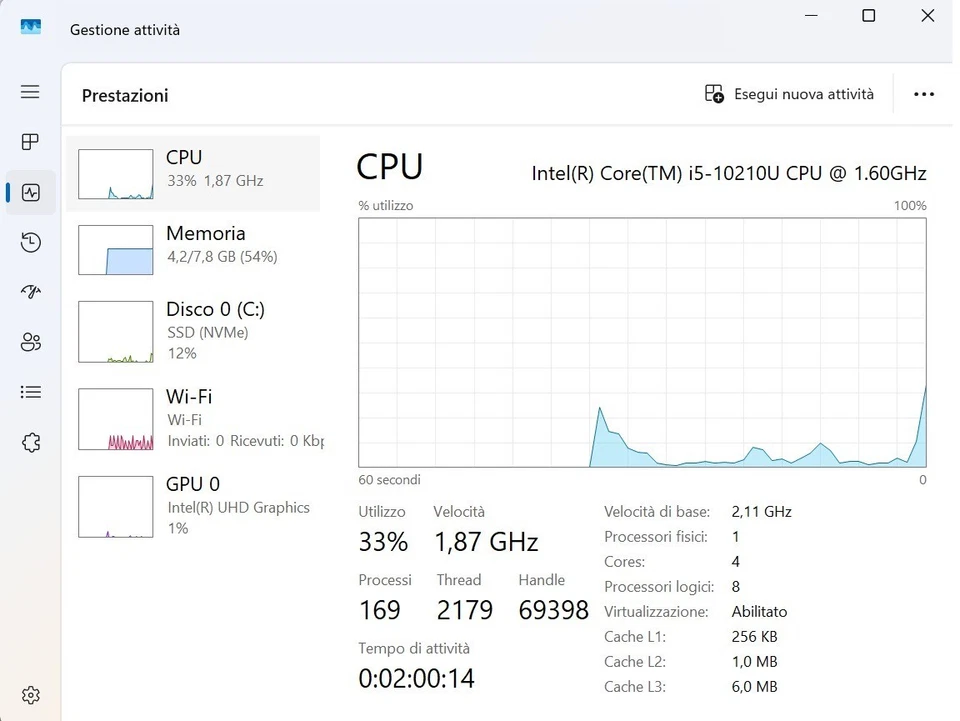This screenshot has width=960, height=721.
Task: Maximize the Gestione attività window
Action: point(869,16)
